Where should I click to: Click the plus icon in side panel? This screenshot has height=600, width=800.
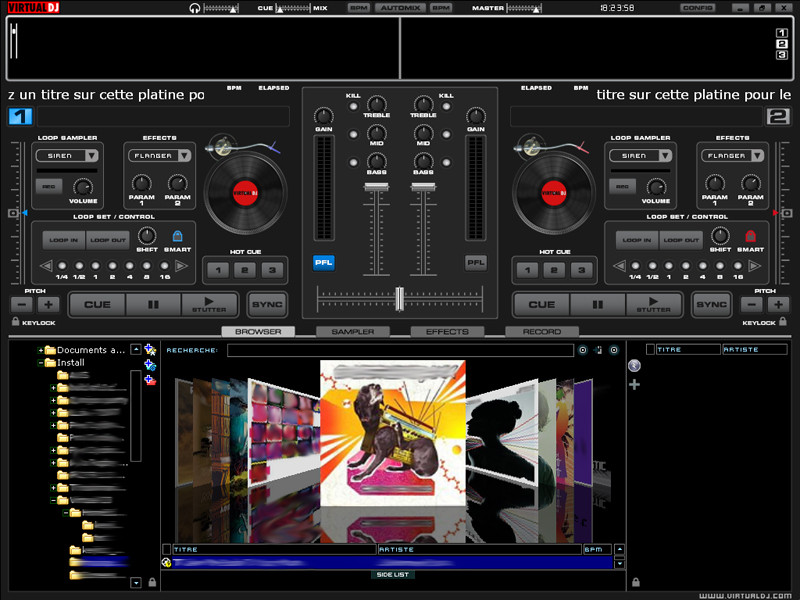[x=634, y=385]
